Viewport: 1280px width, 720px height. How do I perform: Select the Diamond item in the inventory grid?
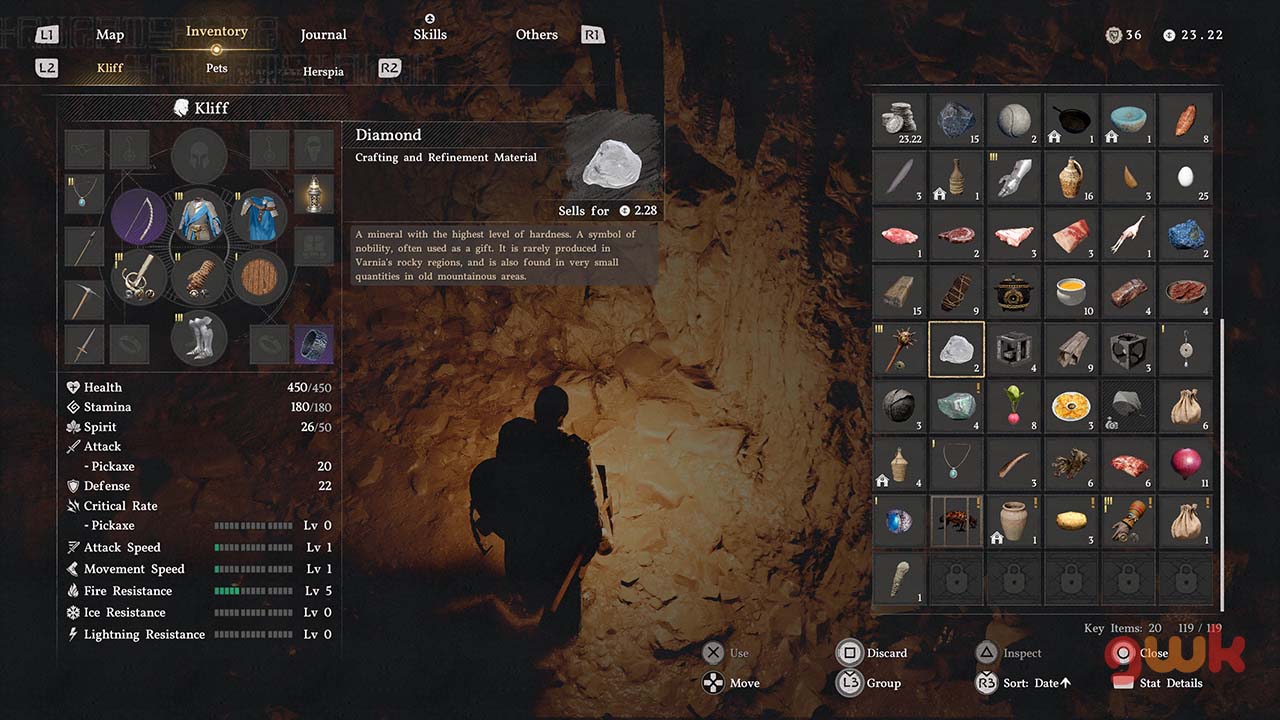pyautogui.click(x=957, y=349)
